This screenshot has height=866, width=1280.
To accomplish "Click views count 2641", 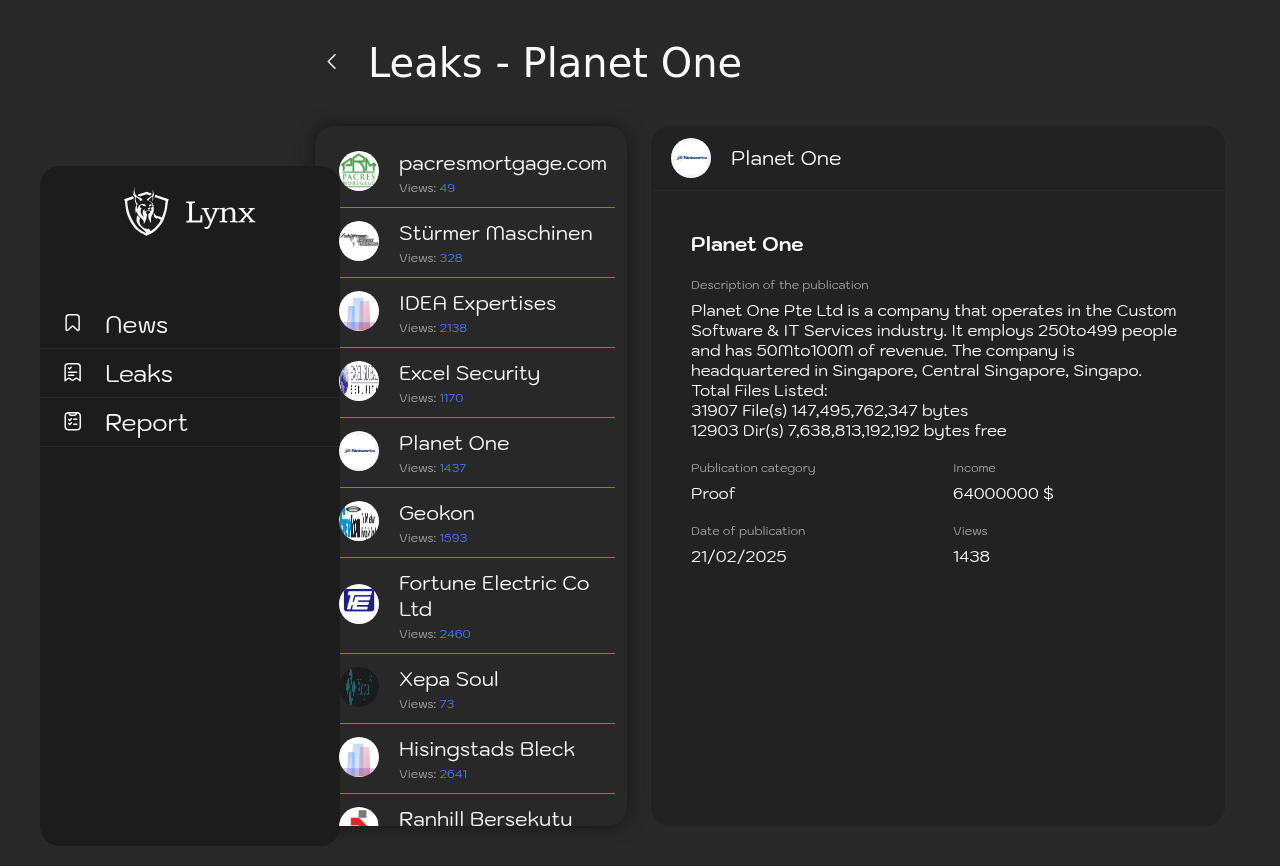I will (x=453, y=774).
